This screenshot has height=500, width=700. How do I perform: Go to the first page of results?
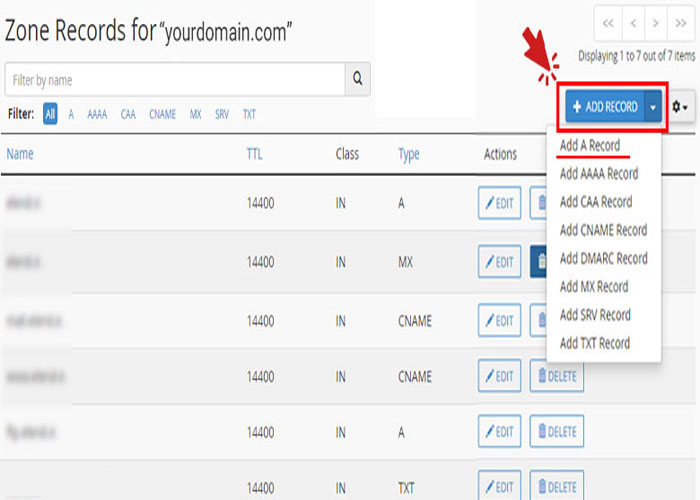pos(609,22)
